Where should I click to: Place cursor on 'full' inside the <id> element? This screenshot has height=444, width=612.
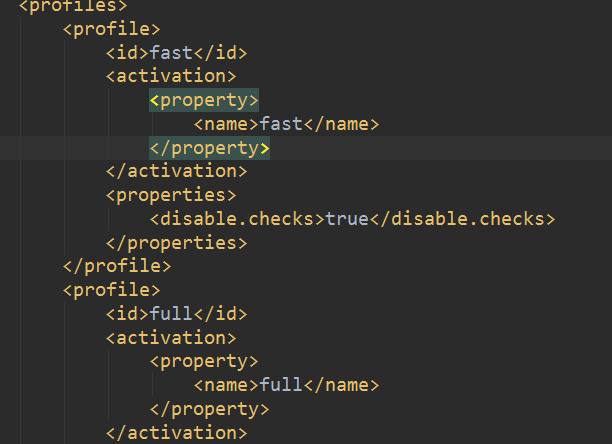pyautogui.click(x=171, y=314)
